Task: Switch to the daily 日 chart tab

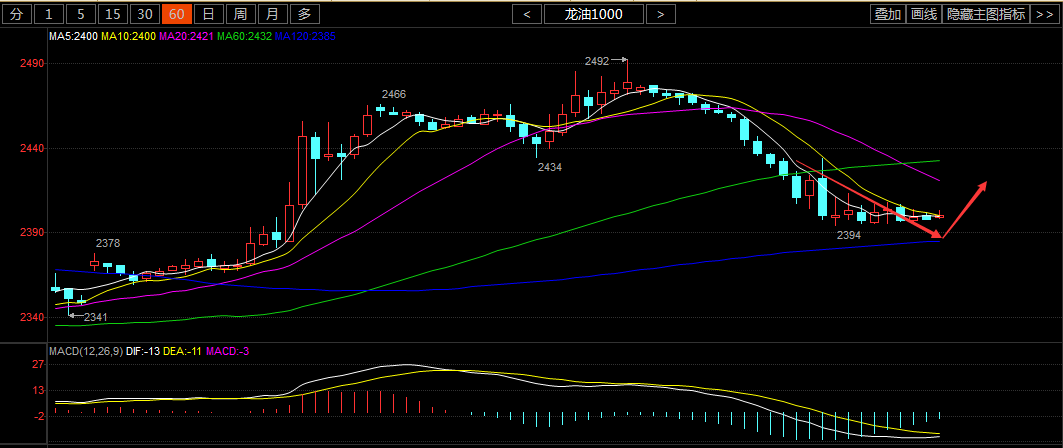Action: click(207, 14)
